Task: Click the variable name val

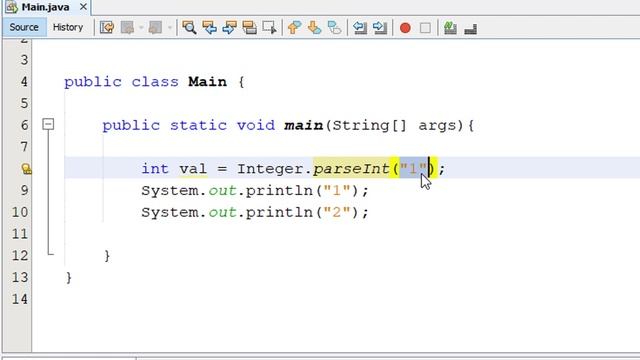Action: tap(193, 169)
